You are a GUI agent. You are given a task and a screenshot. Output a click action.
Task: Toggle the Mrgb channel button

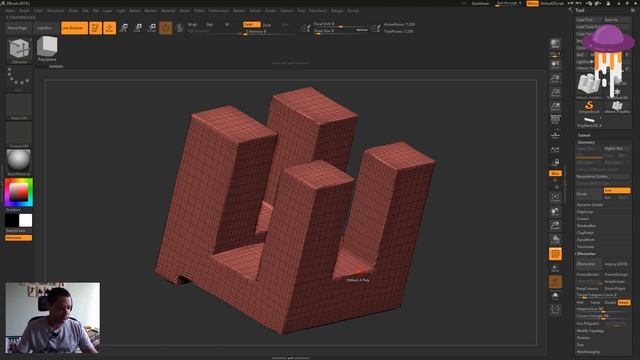(x=192, y=24)
